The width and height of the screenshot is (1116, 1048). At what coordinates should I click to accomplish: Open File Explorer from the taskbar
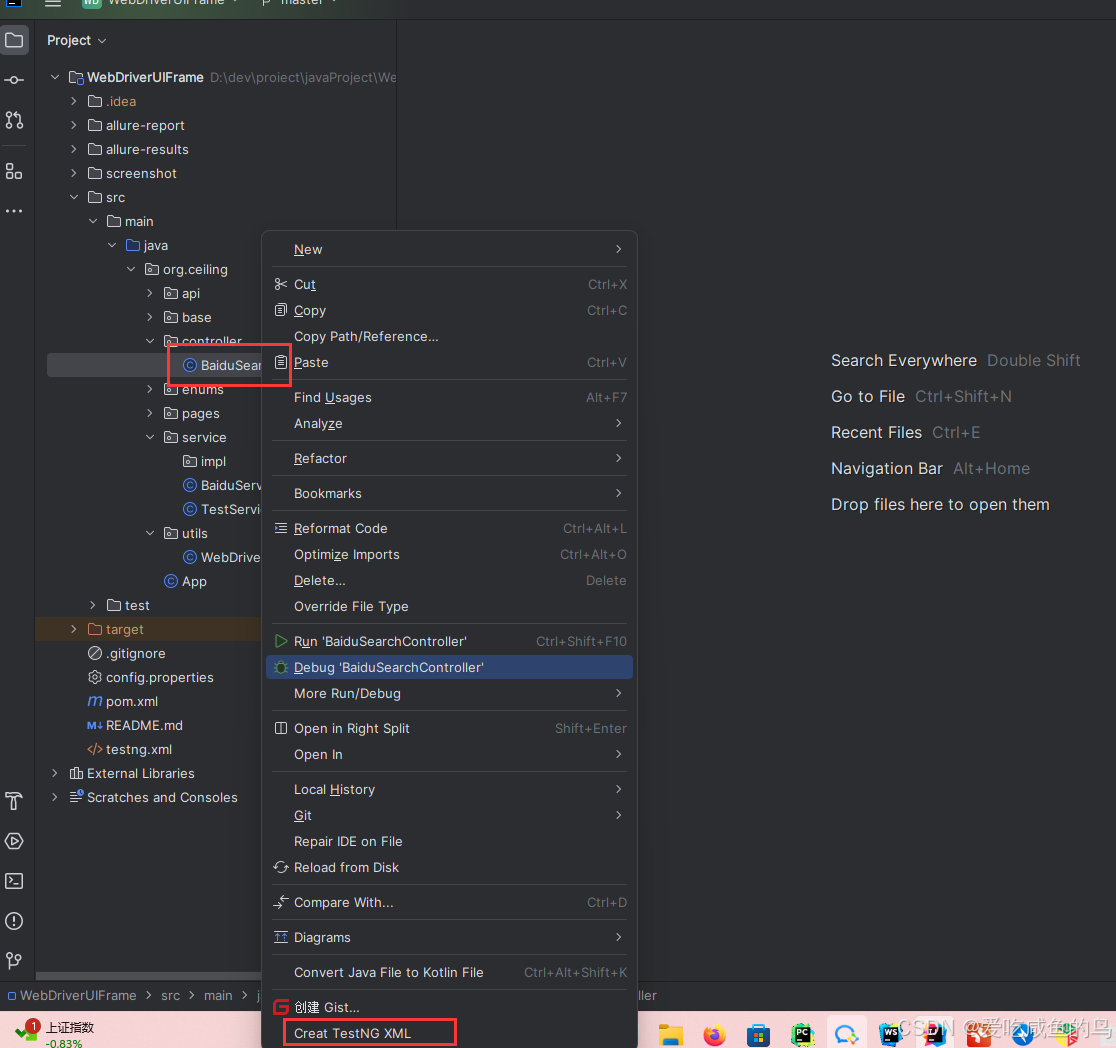(670, 1034)
